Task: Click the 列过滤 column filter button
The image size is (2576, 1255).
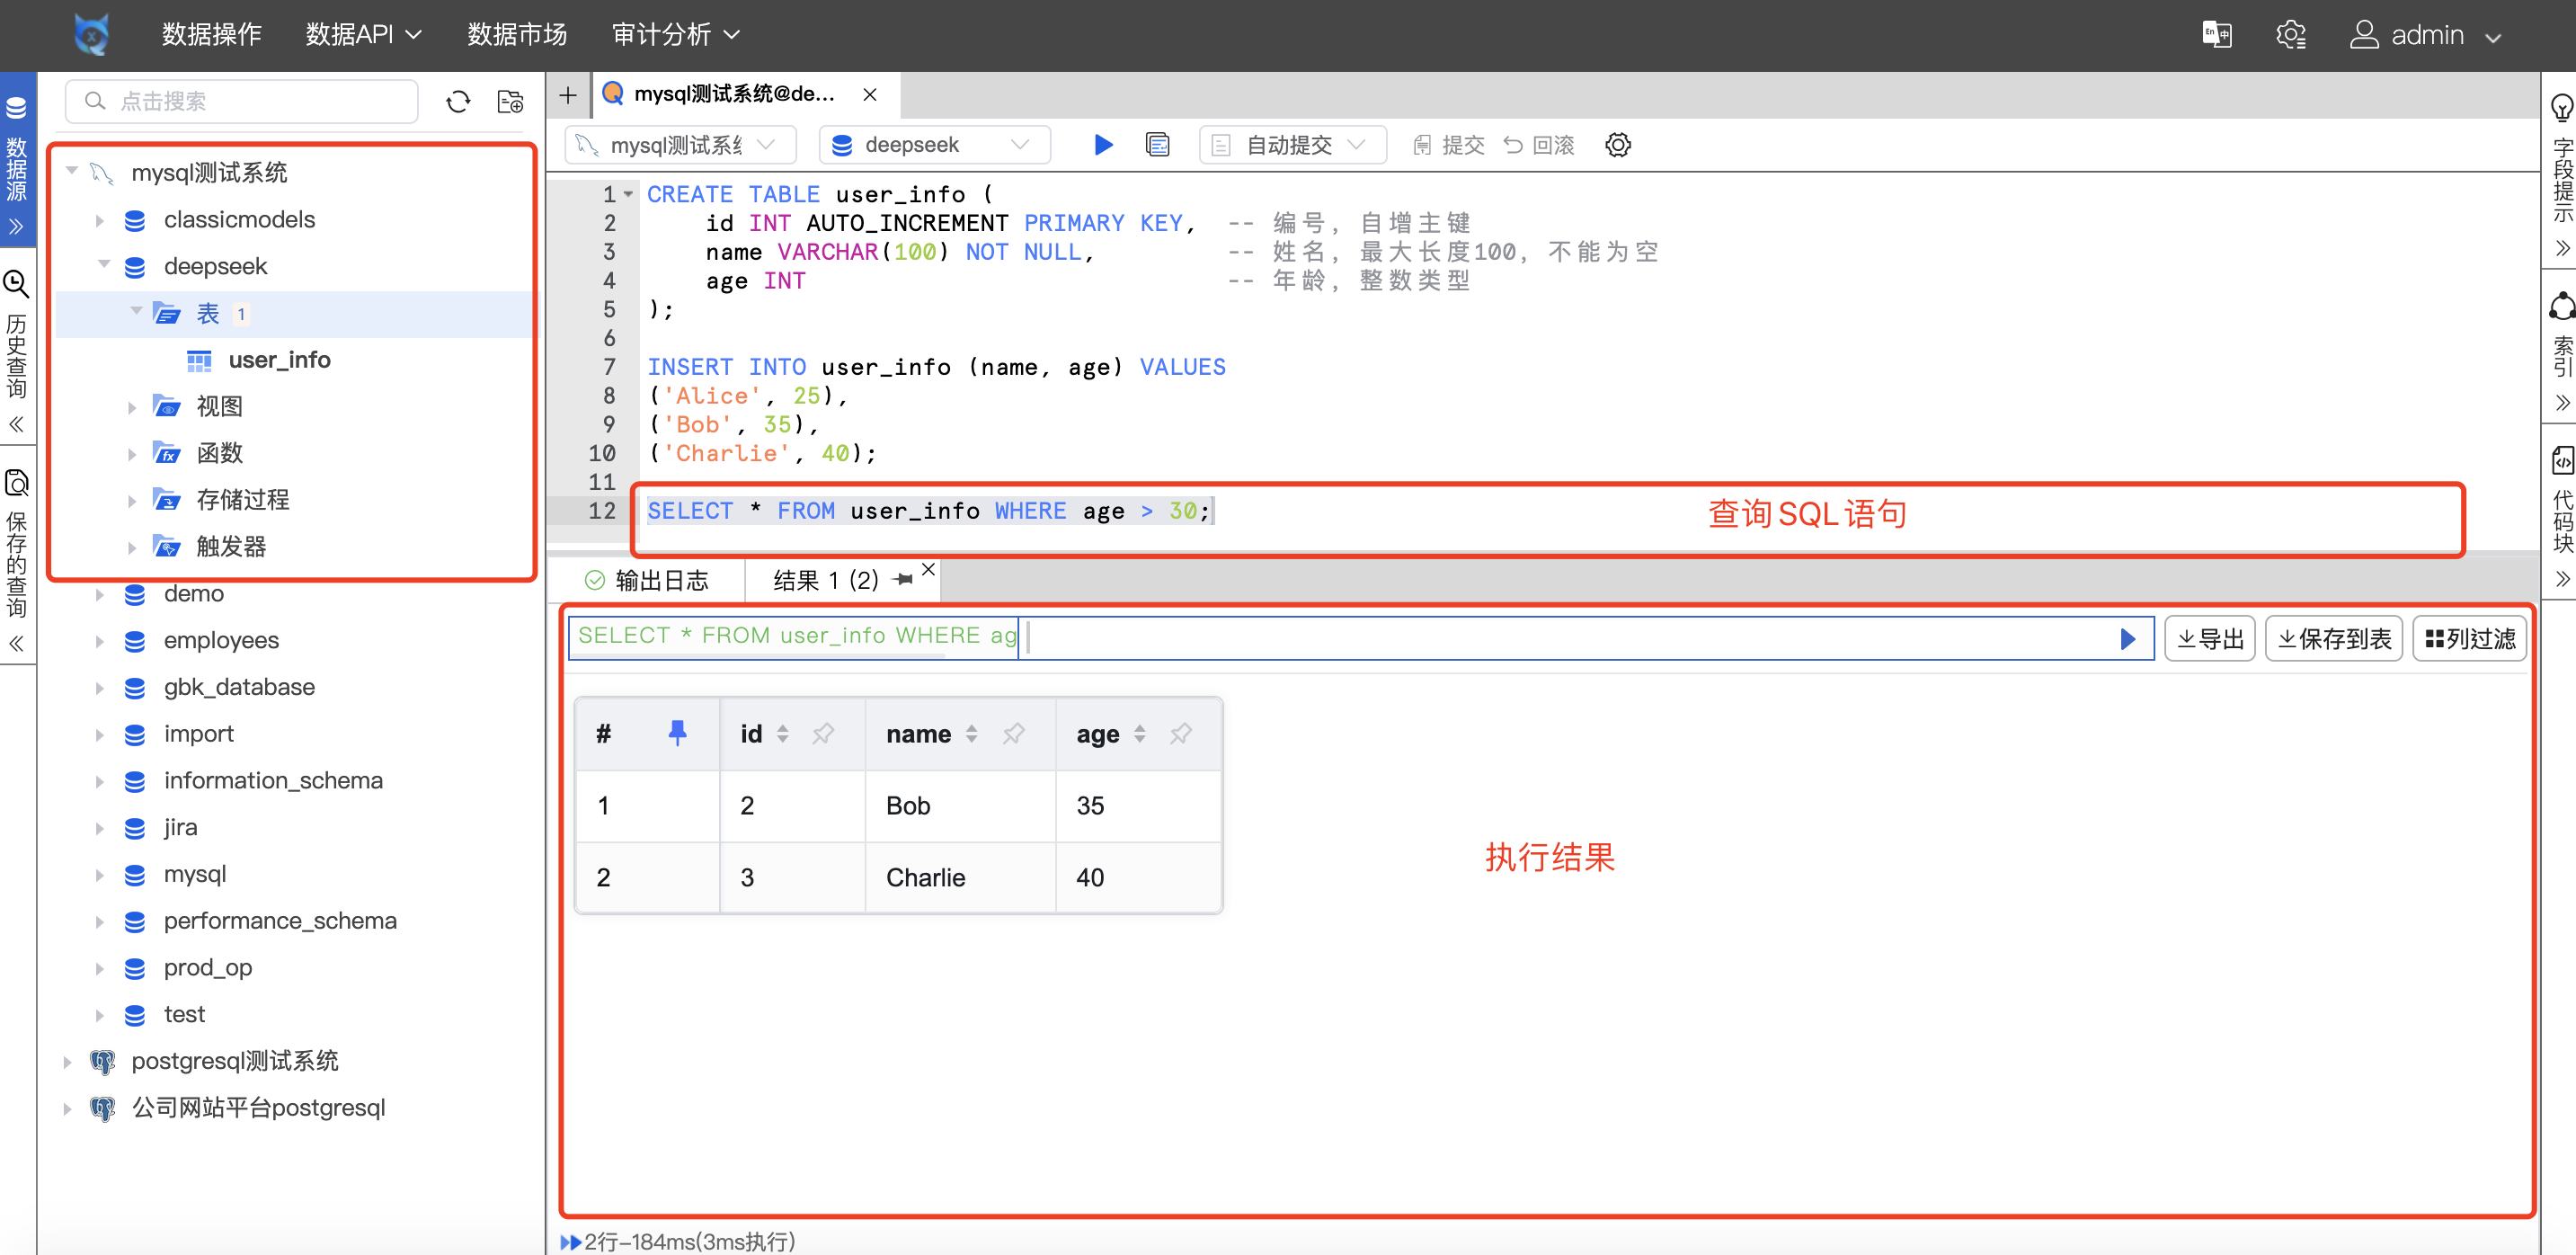Action: [x=2470, y=638]
